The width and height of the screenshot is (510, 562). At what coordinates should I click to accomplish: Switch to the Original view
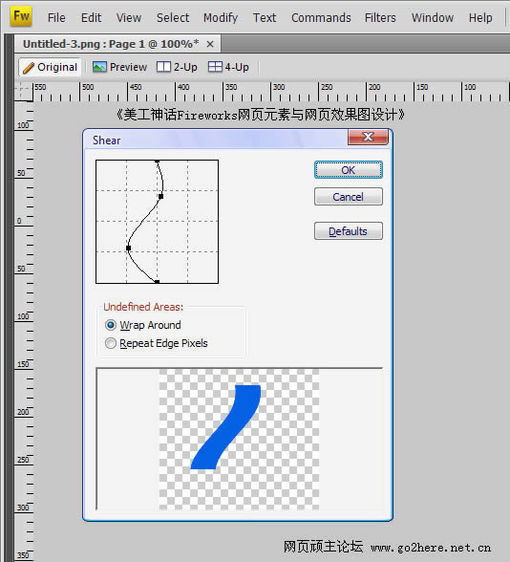50,67
